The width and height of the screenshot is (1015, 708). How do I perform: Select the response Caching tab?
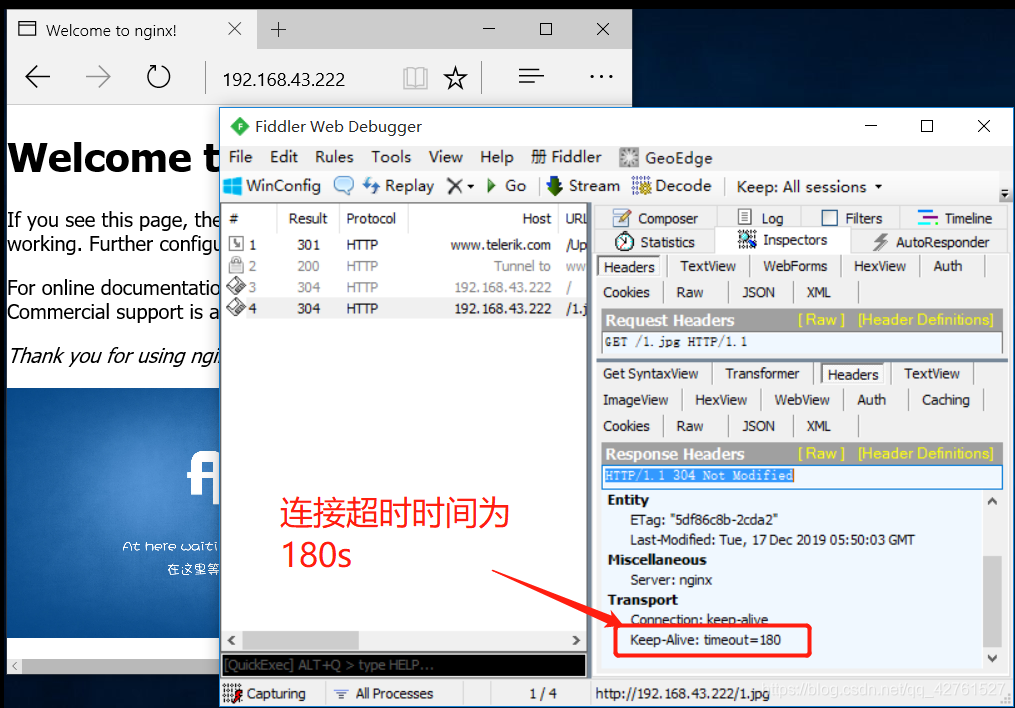(945, 400)
